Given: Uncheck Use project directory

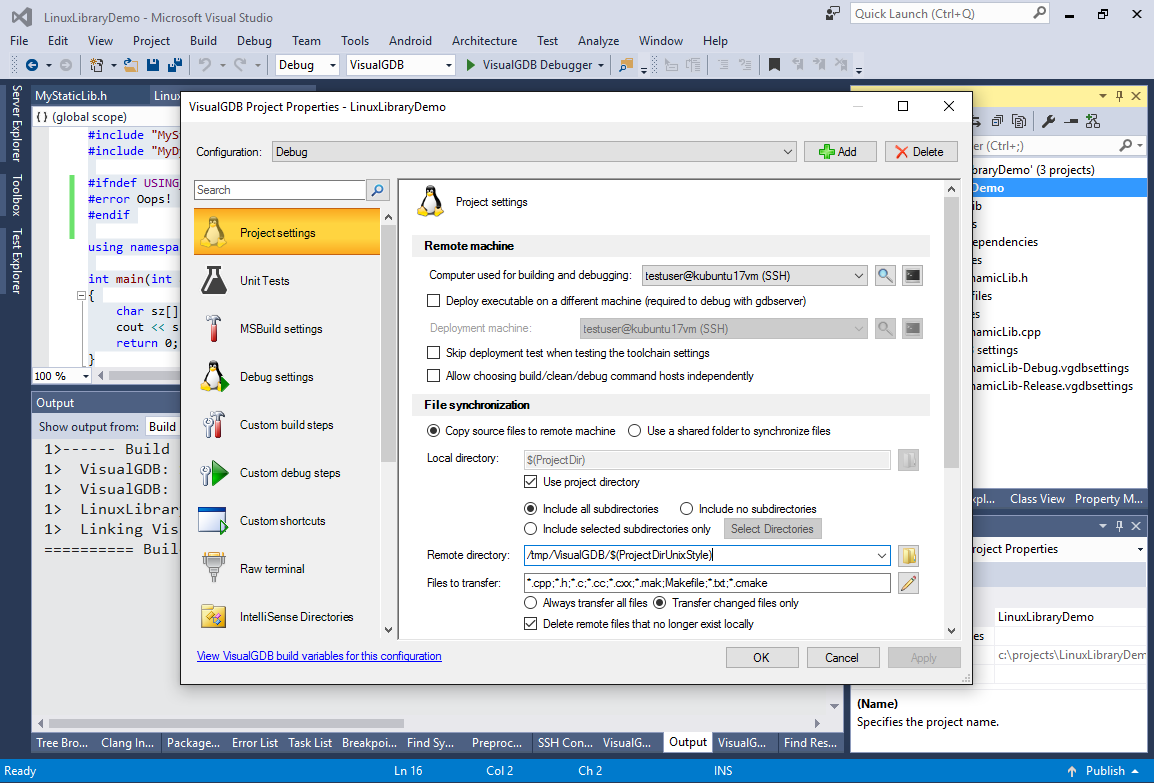Looking at the screenshot, I should 531,482.
